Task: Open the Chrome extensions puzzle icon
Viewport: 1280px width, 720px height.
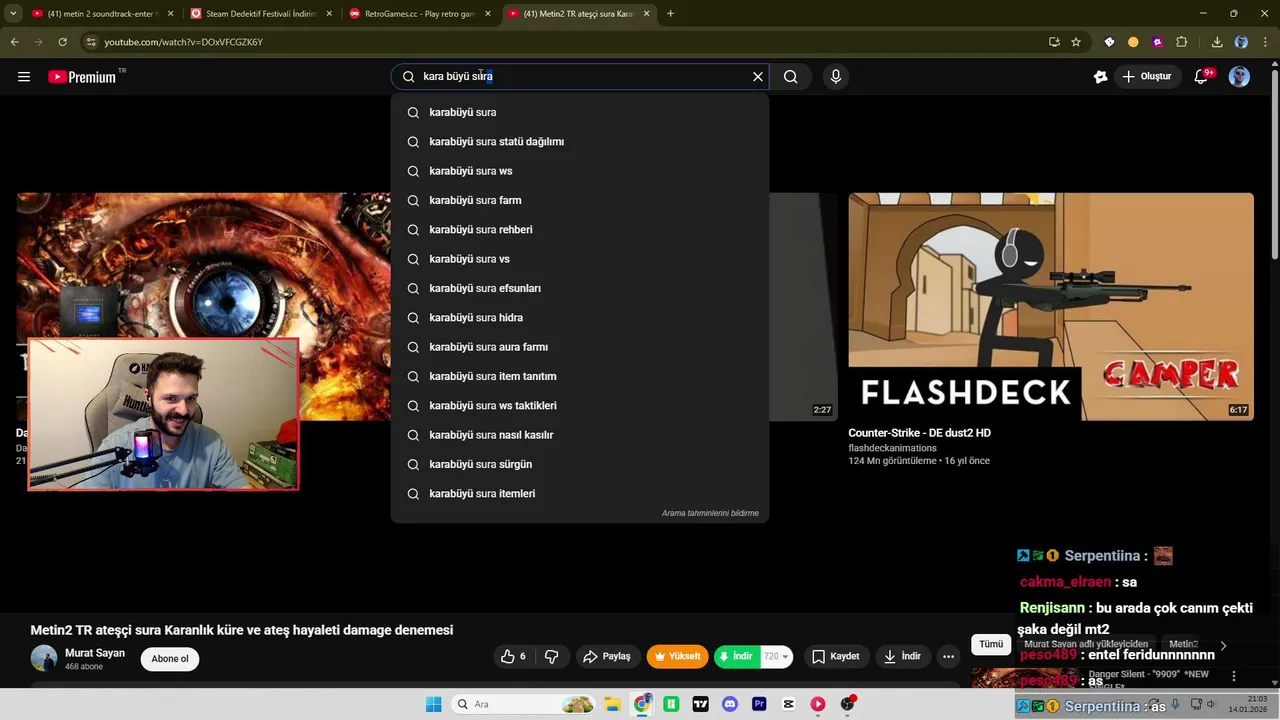Action: click(x=1182, y=42)
